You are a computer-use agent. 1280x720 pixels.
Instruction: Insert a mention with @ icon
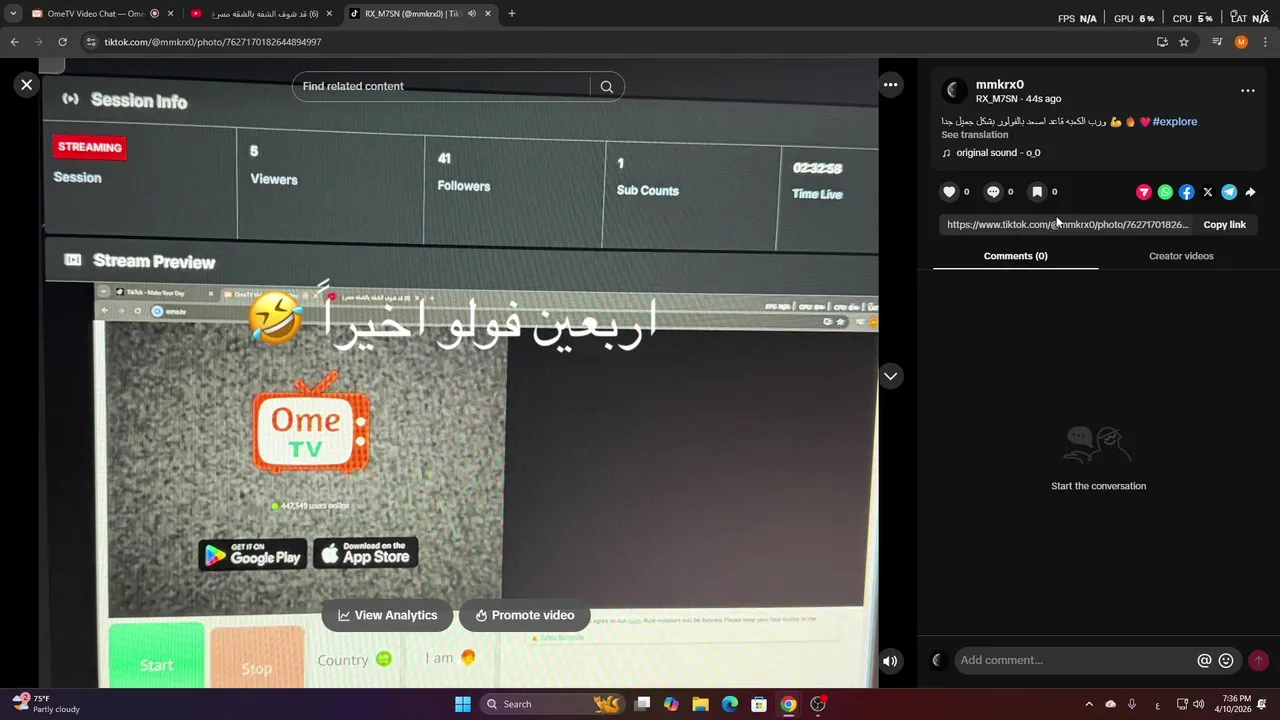(x=1204, y=660)
